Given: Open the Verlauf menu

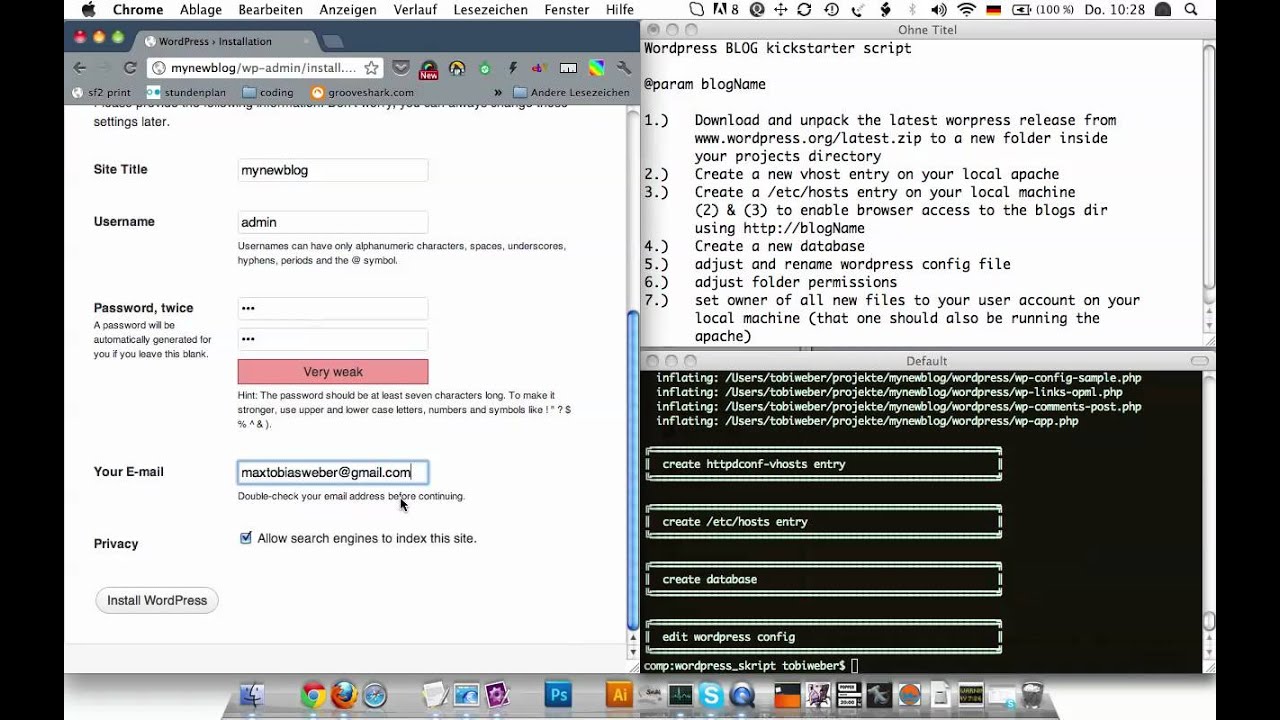Looking at the screenshot, I should click(x=415, y=9).
